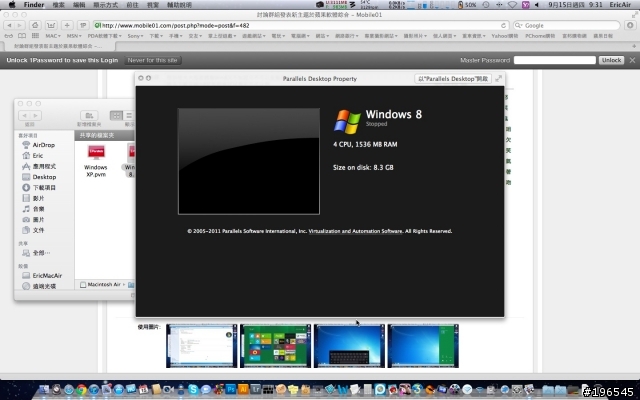Select 音樂 in Finder sidebar
640x400 pixels.
33,209
